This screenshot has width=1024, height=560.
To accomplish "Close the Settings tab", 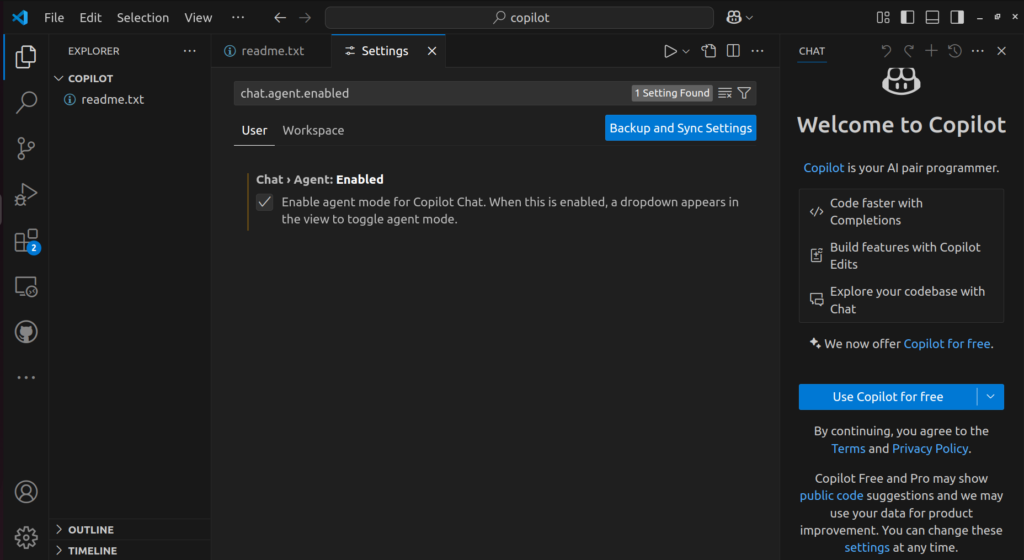I will pyautogui.click(x=432, y=51).
